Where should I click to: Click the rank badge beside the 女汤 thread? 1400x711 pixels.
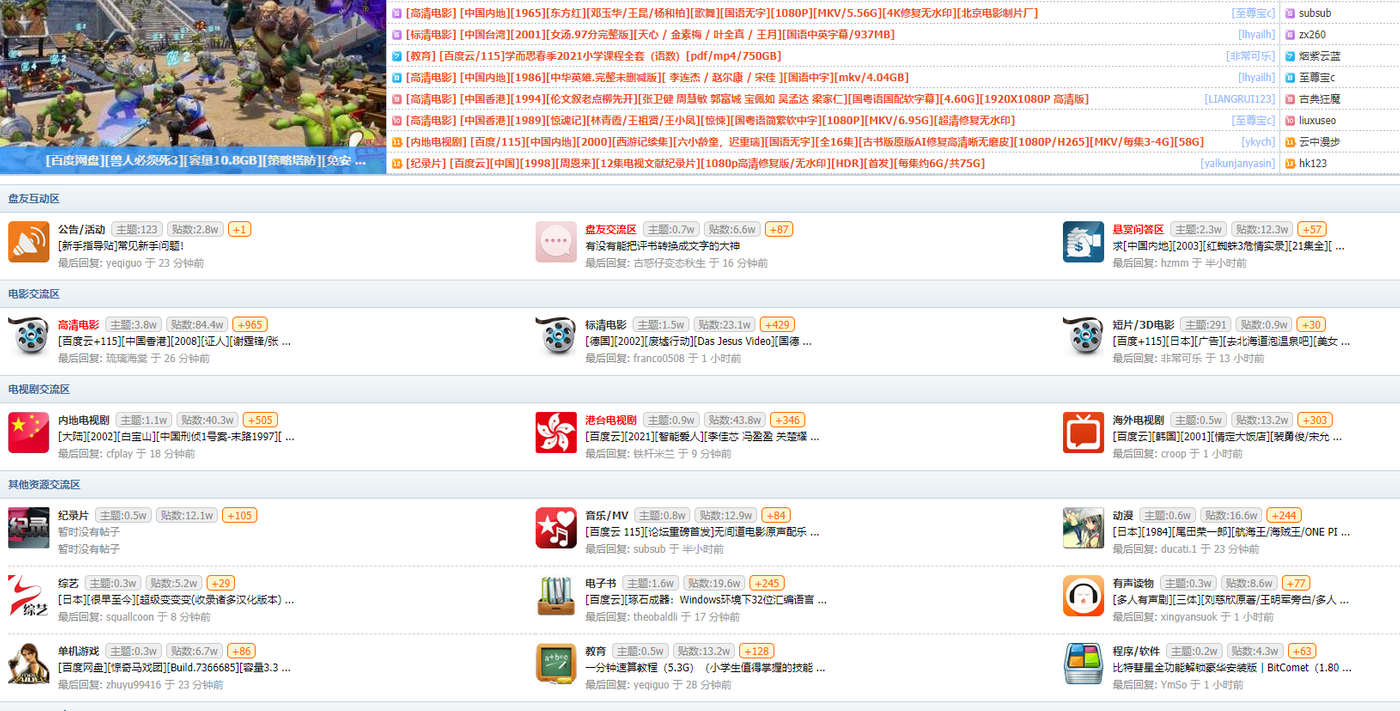coord(397,35)
